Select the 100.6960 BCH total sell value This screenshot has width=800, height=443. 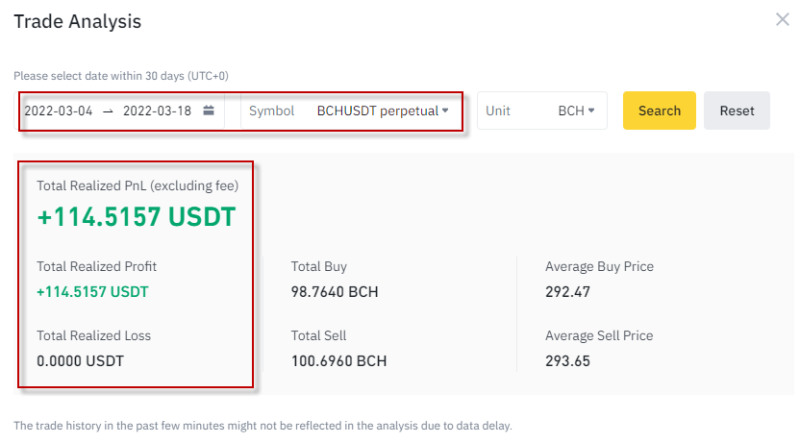click(x=339, y=361)
